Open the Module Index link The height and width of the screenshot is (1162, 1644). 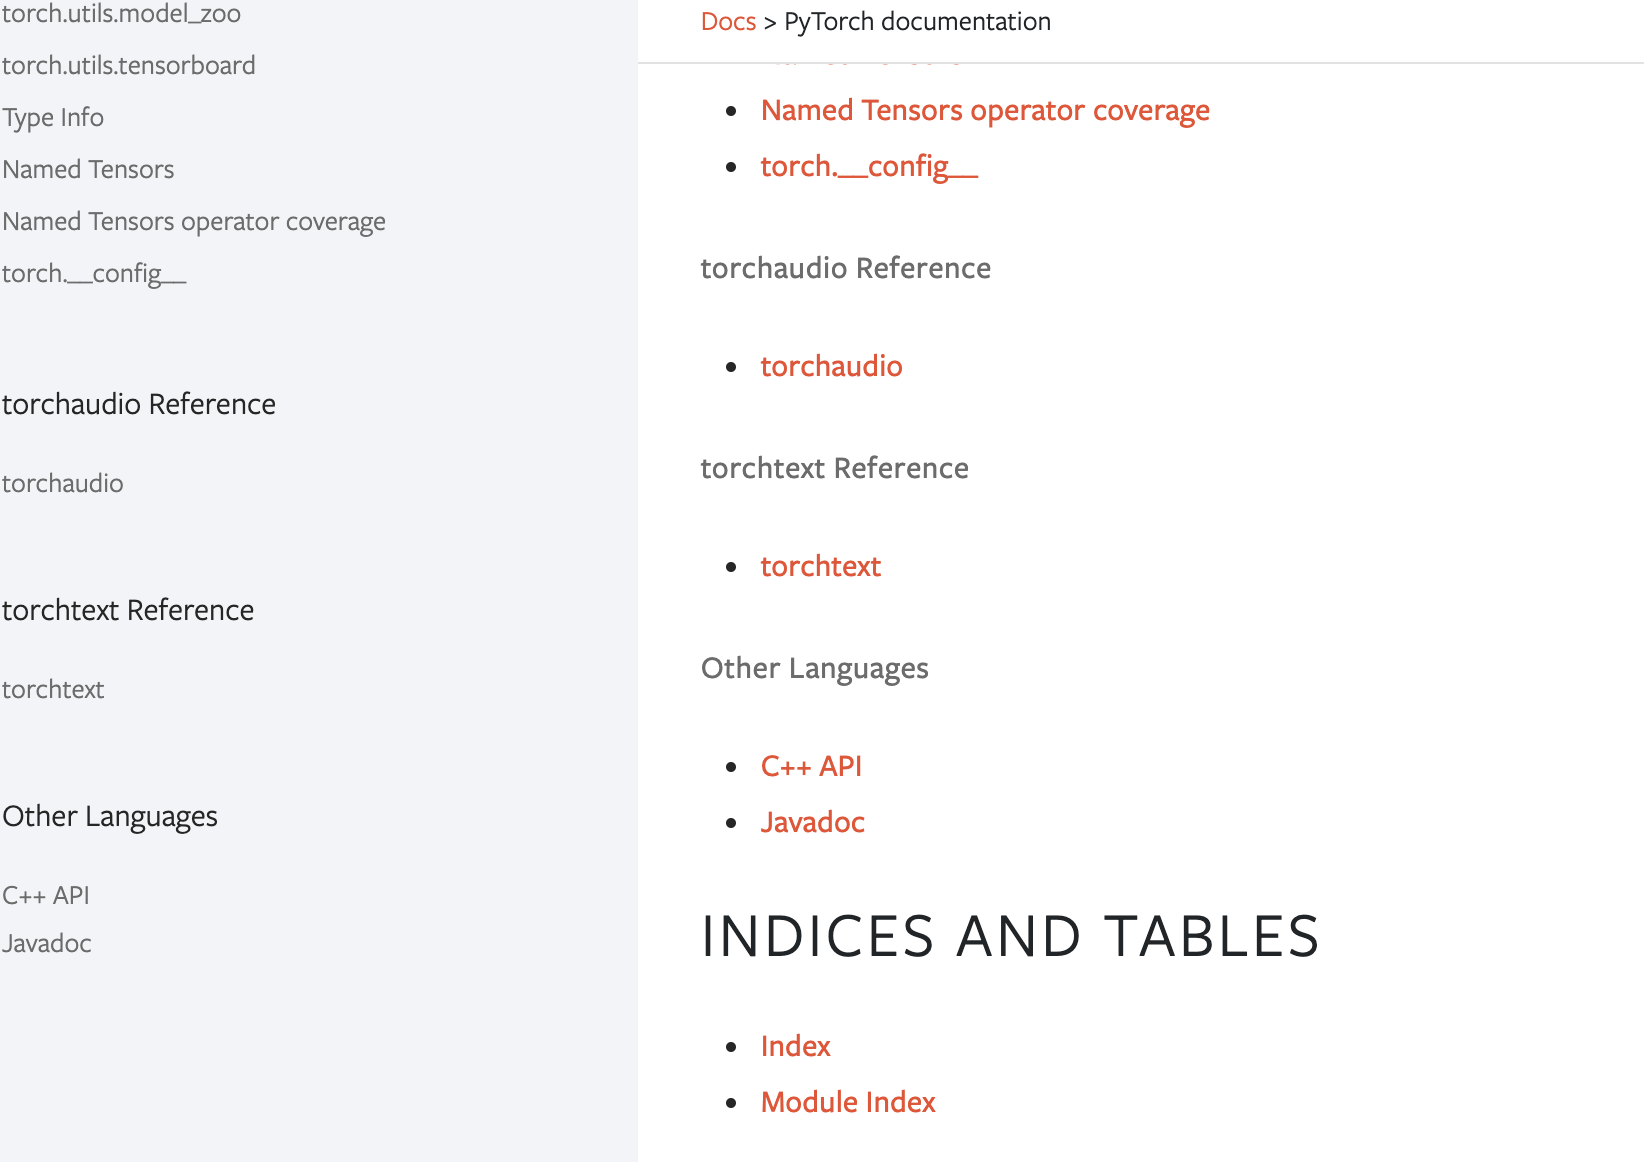coord(848,1102)
